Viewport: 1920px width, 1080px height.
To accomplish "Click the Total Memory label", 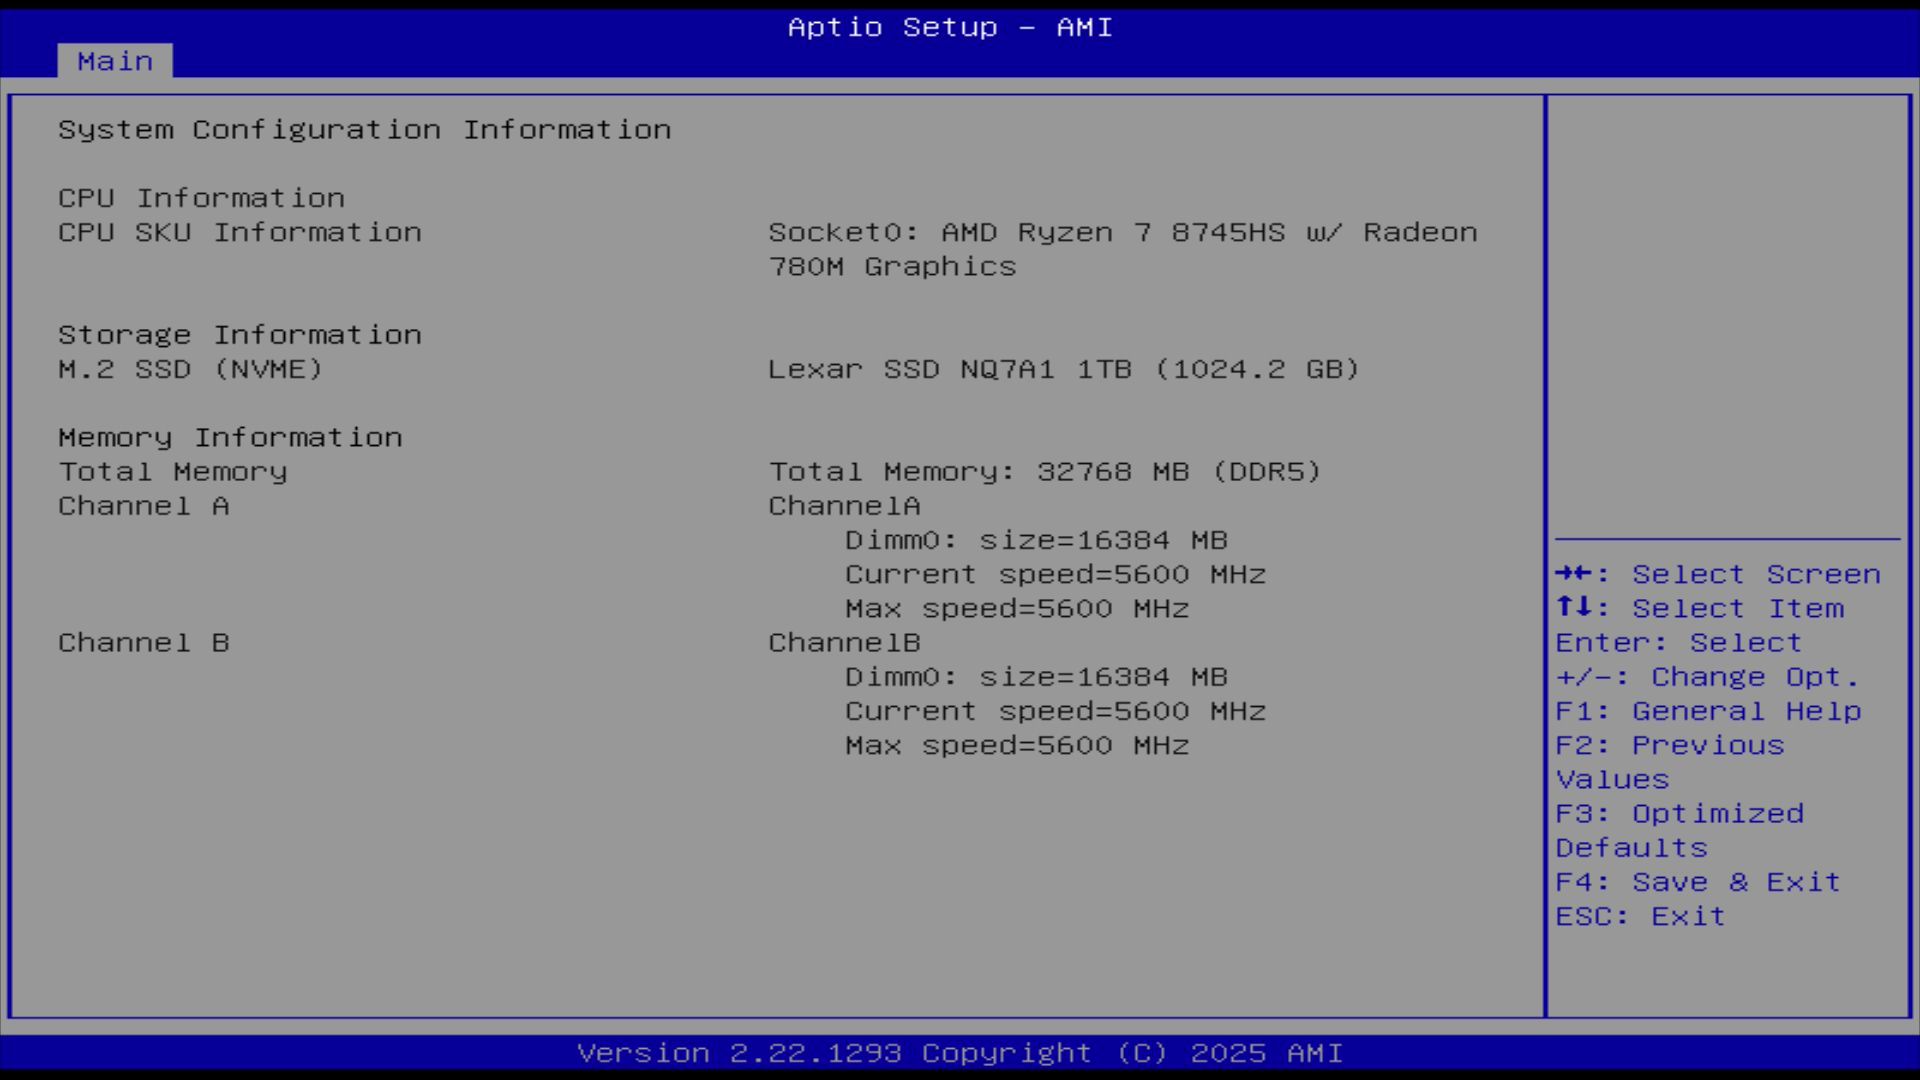I will tap(173, 471).
